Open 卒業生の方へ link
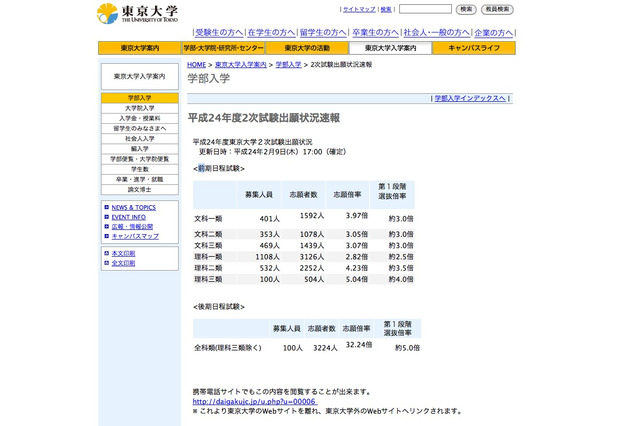The width and height of the screenshot is (640, 426). (x=376, y=33)
